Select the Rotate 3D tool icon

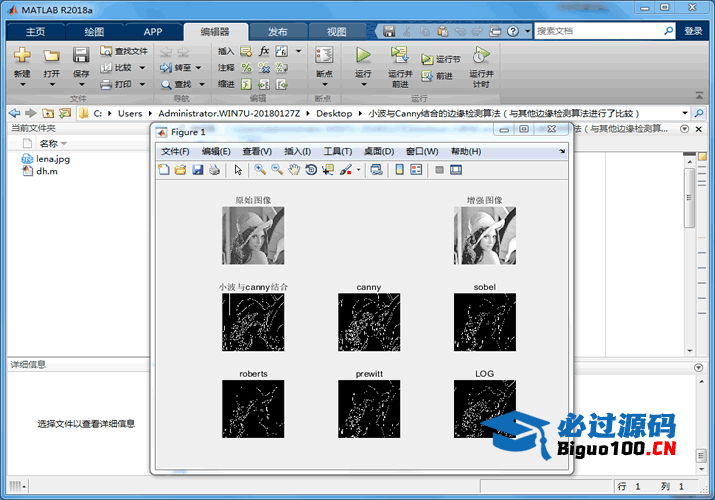[311, 170]
